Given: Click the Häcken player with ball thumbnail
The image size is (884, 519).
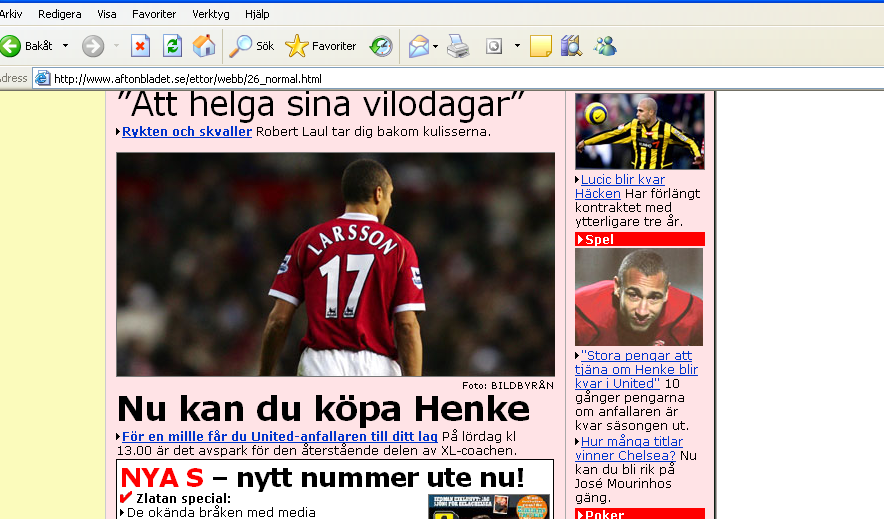Looking at the screenshot, I should [x=640, y=131].
